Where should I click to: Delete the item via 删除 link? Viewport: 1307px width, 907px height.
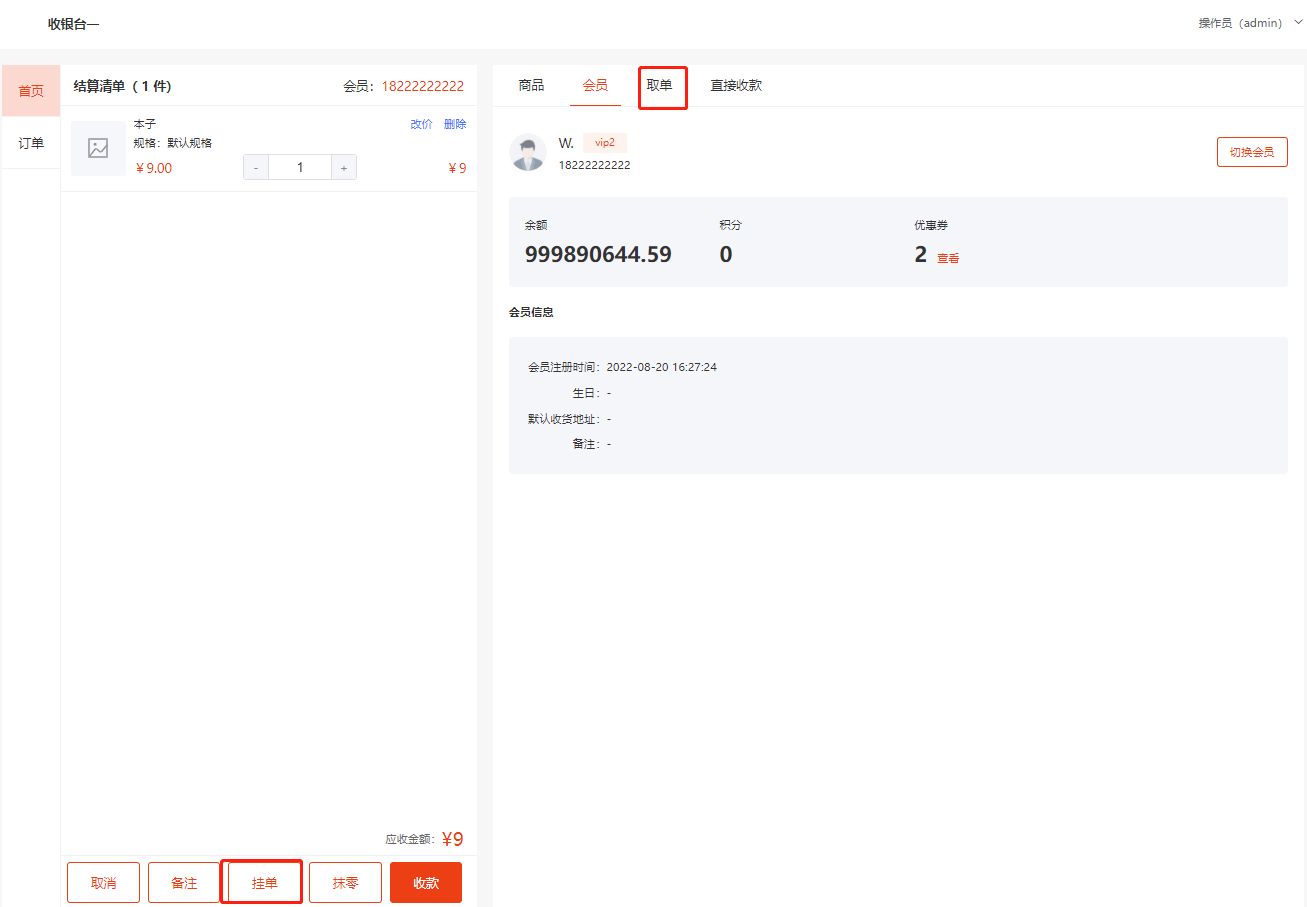(455, 124)
